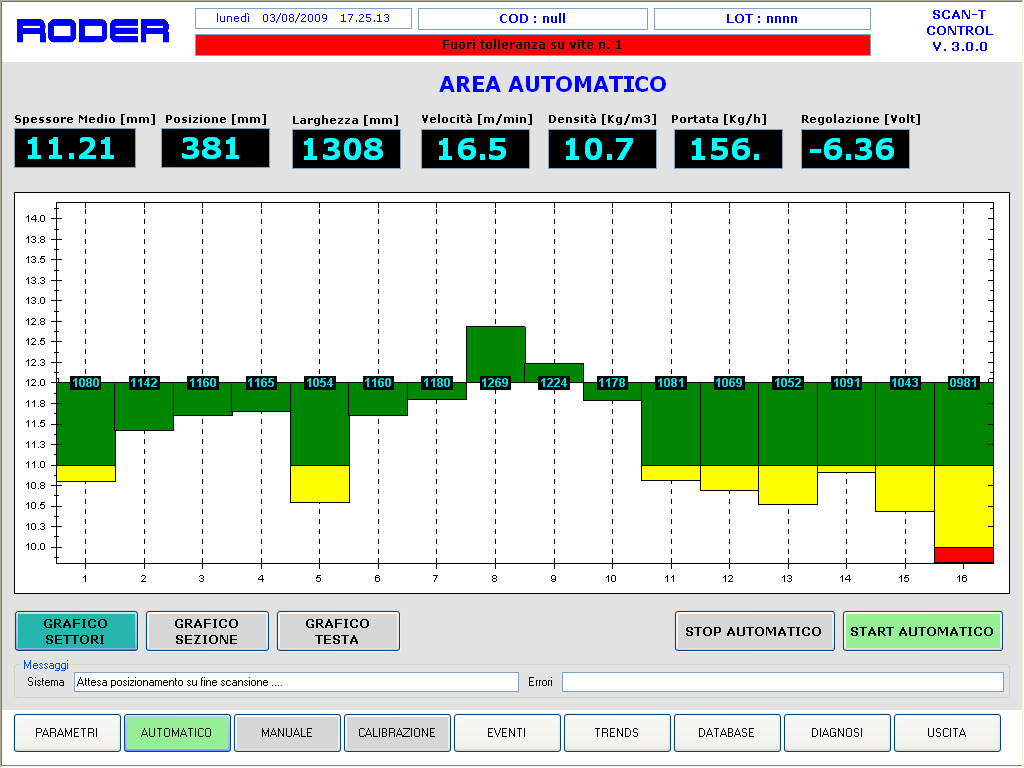Viewport: 1024px width, 768px height.
Task: Switch to the GRAFICO SEZIONE view
Action: click(207, 631)
